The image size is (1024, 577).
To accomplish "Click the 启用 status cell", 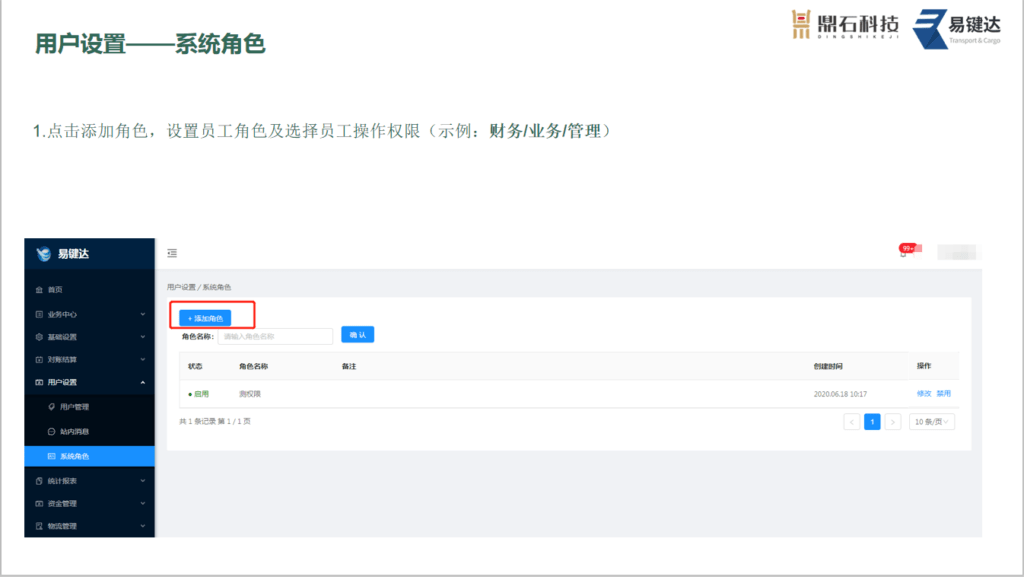I will pos(199,394).
